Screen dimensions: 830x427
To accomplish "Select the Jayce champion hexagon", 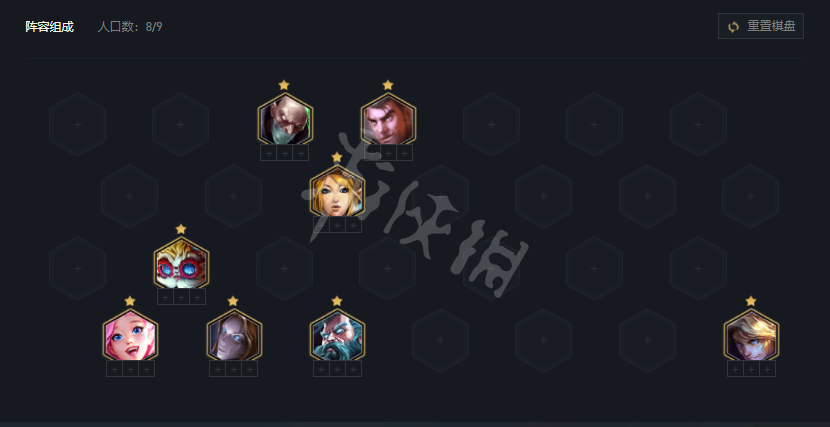I will tap(388, 119).
